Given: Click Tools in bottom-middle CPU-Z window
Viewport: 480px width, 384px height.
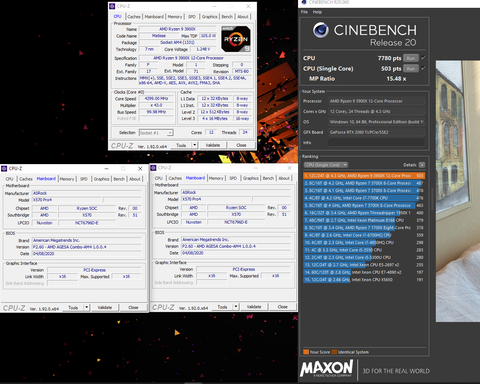Looking at the screenshot, I should pos(222,307).
